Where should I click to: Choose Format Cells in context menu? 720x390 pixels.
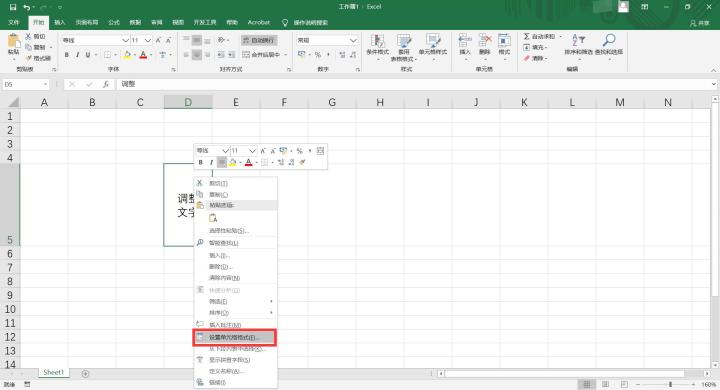[x=235, y=337]
